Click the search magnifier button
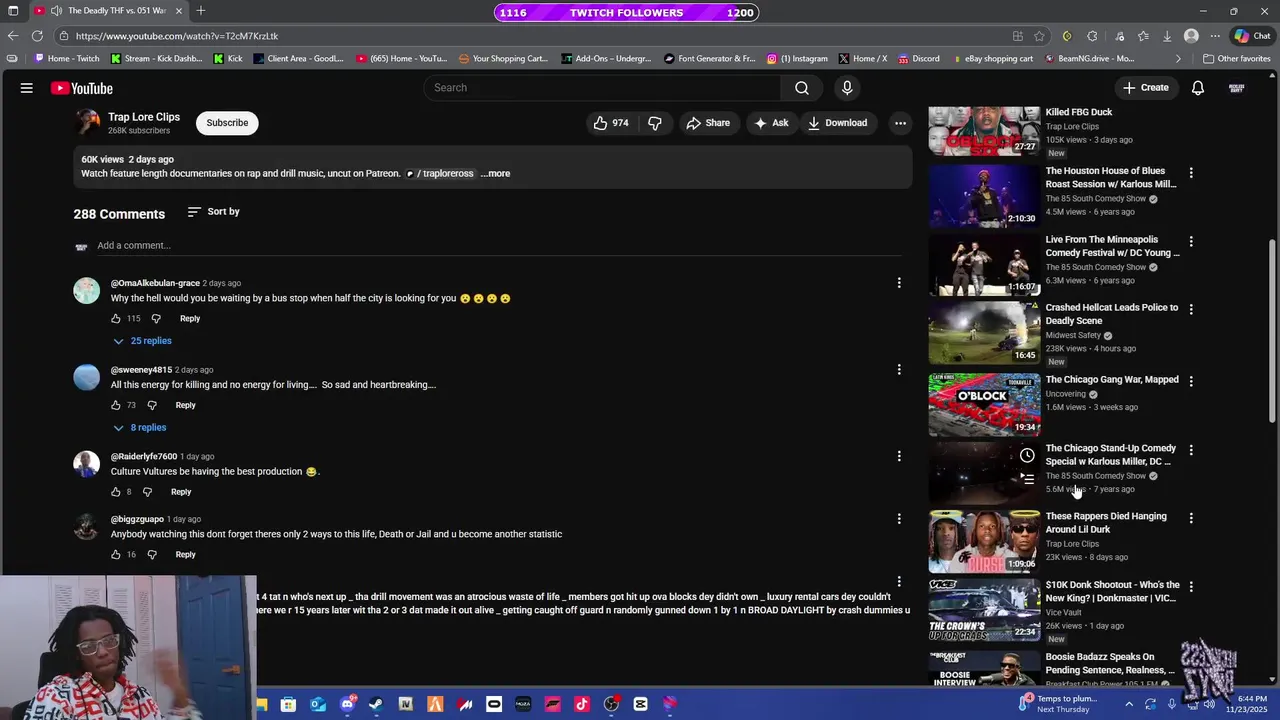This screenshot has width=1280, height=720. point(802,88)
